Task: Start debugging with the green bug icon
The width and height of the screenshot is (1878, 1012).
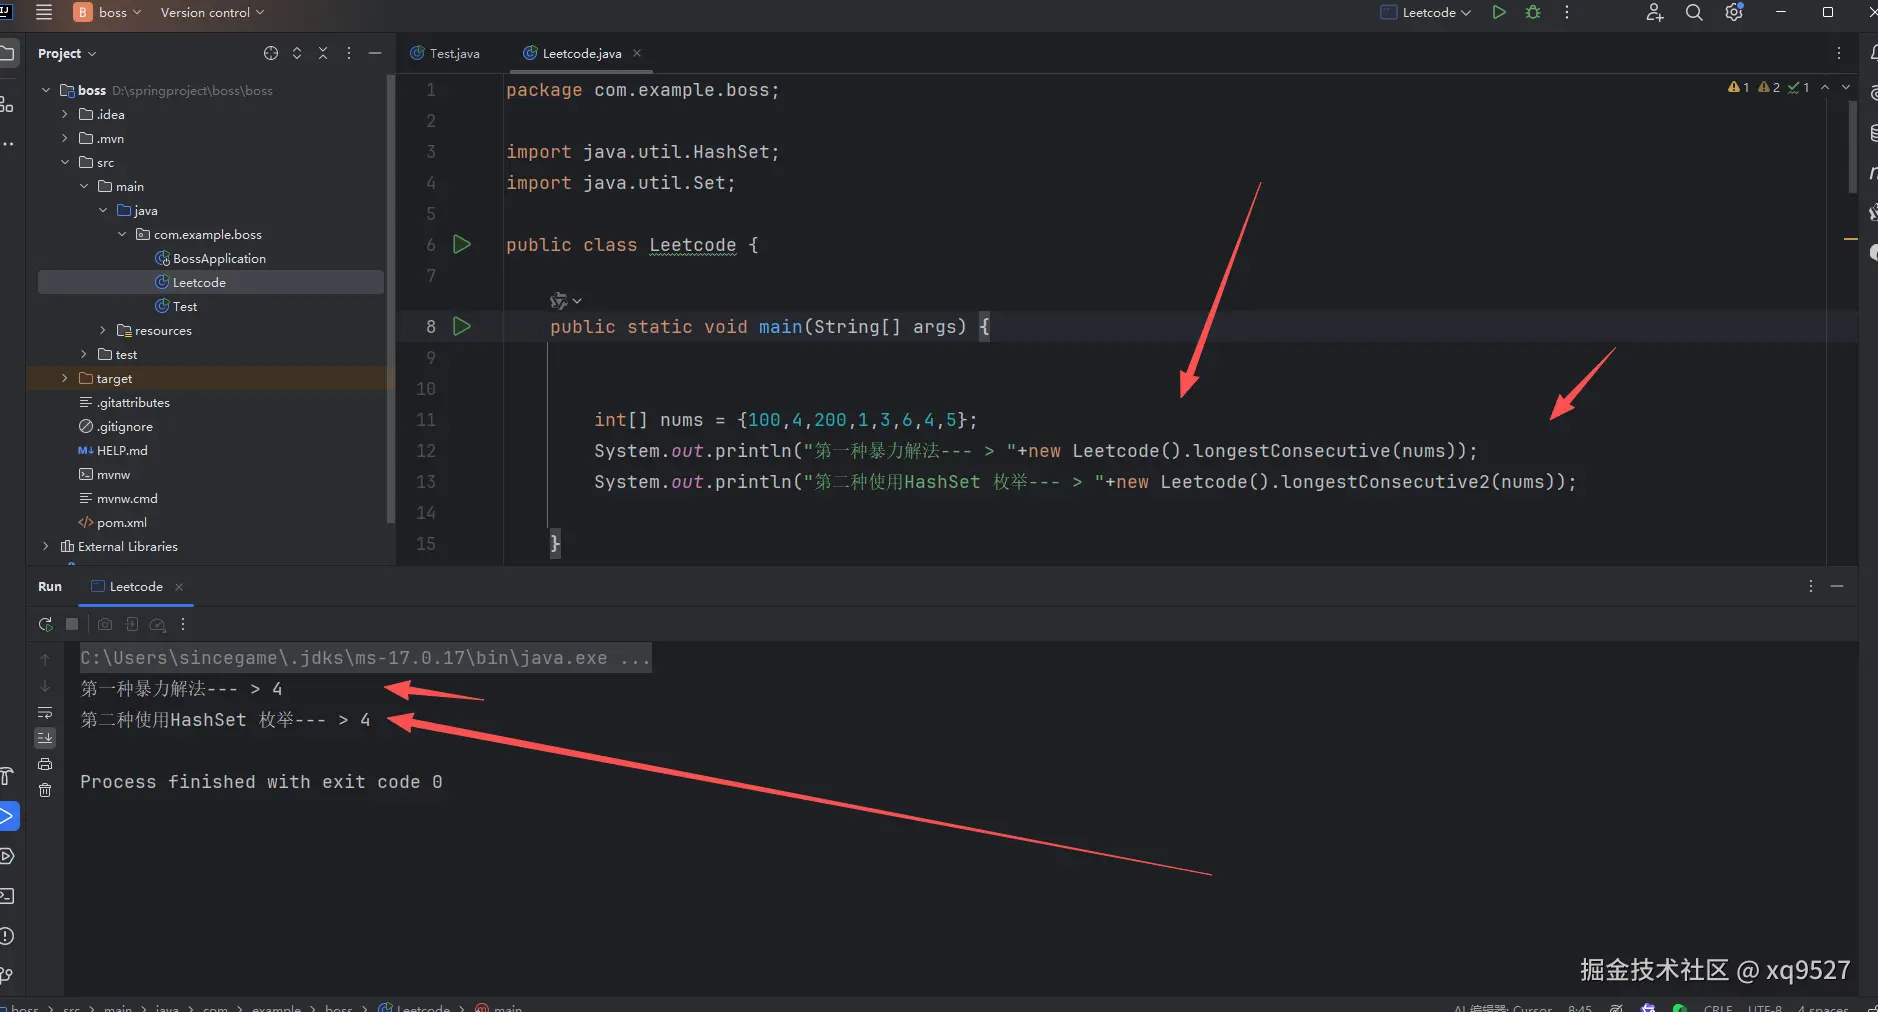Action: 1533,12
